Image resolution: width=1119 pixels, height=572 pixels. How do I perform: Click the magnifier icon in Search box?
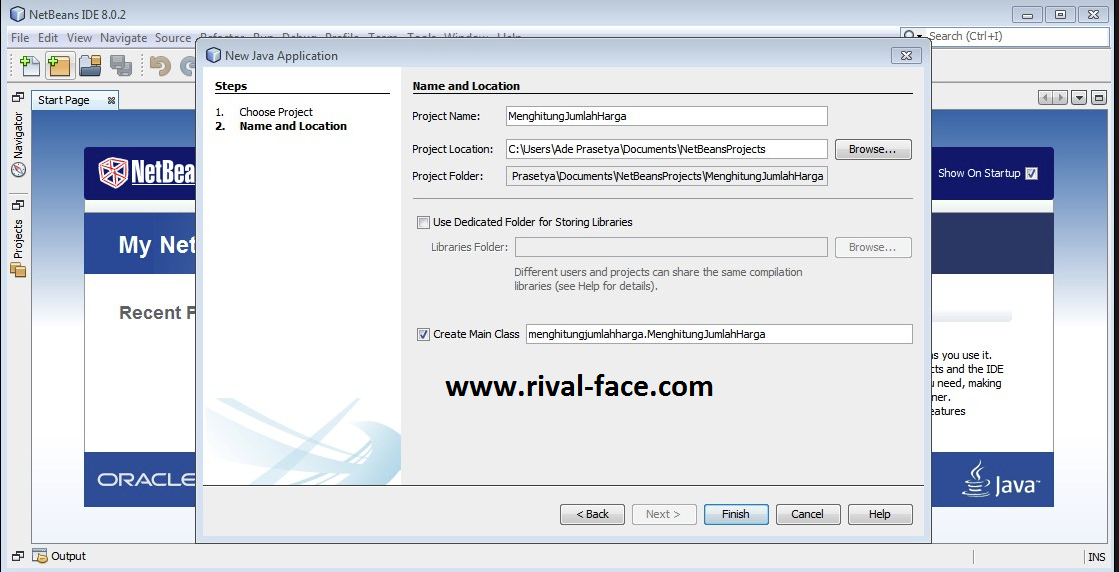[x=911, y=36]
